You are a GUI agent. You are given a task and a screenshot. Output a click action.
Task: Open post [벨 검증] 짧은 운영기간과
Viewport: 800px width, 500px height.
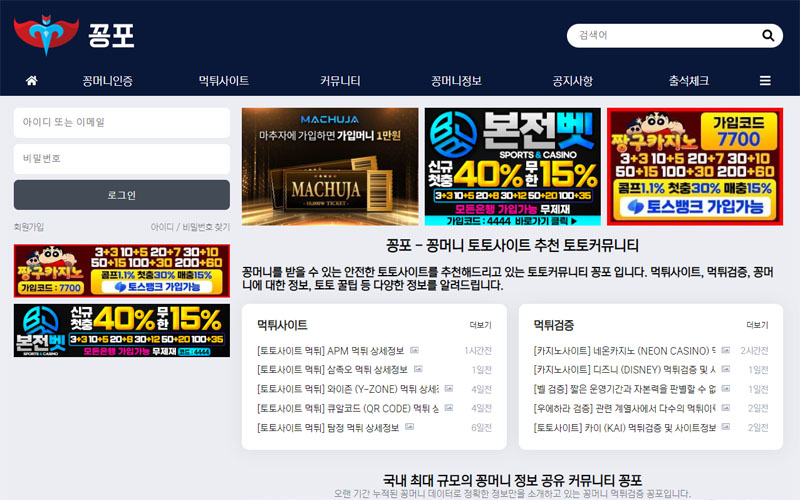pyautogui.click(x=624, y=389)
